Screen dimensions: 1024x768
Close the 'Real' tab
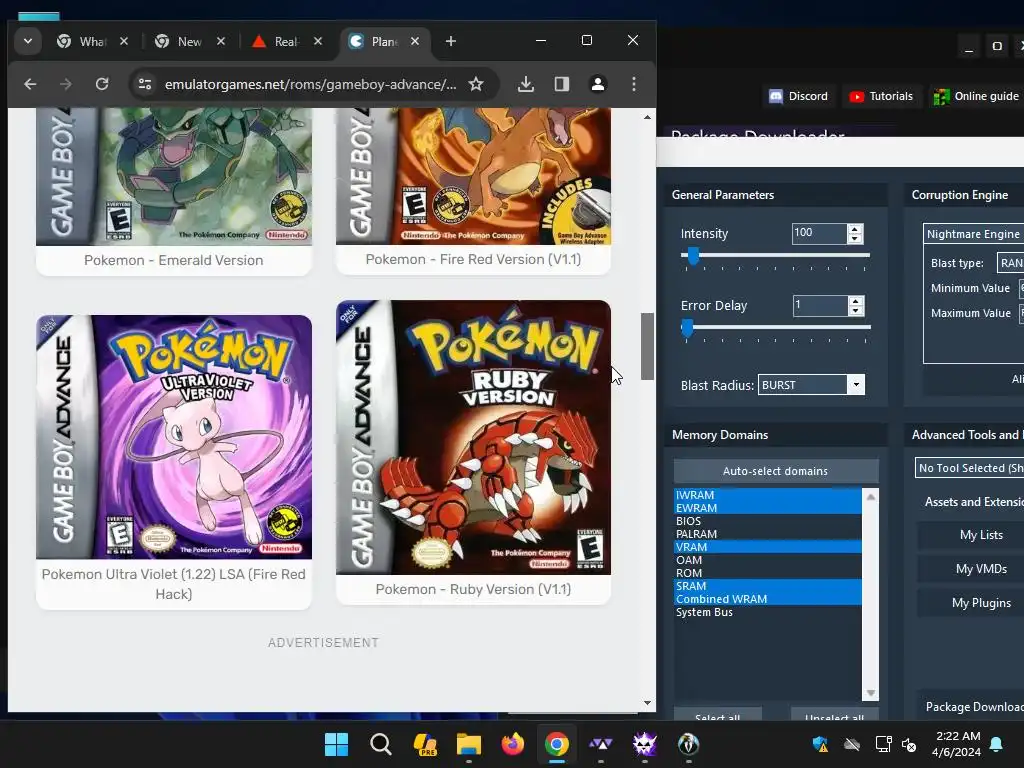pyautogui.click(x=318, y=41)
